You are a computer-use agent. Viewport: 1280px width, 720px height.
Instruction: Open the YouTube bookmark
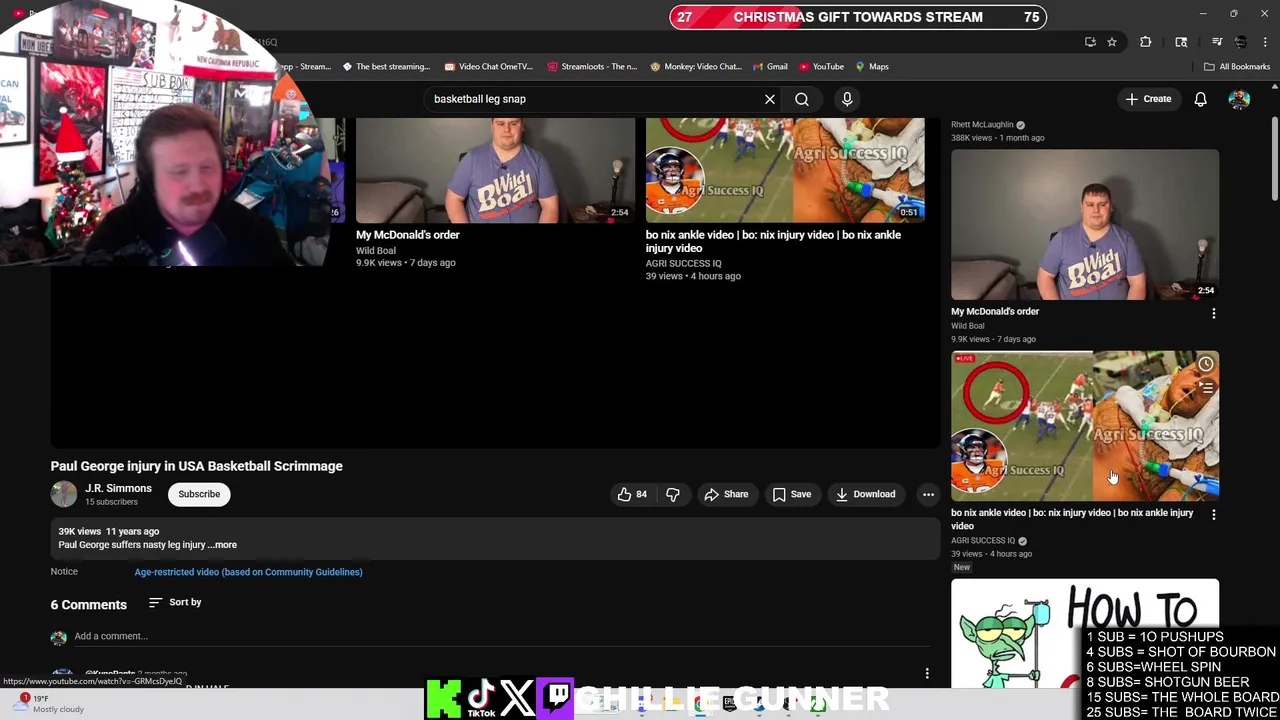coord(821,67)
